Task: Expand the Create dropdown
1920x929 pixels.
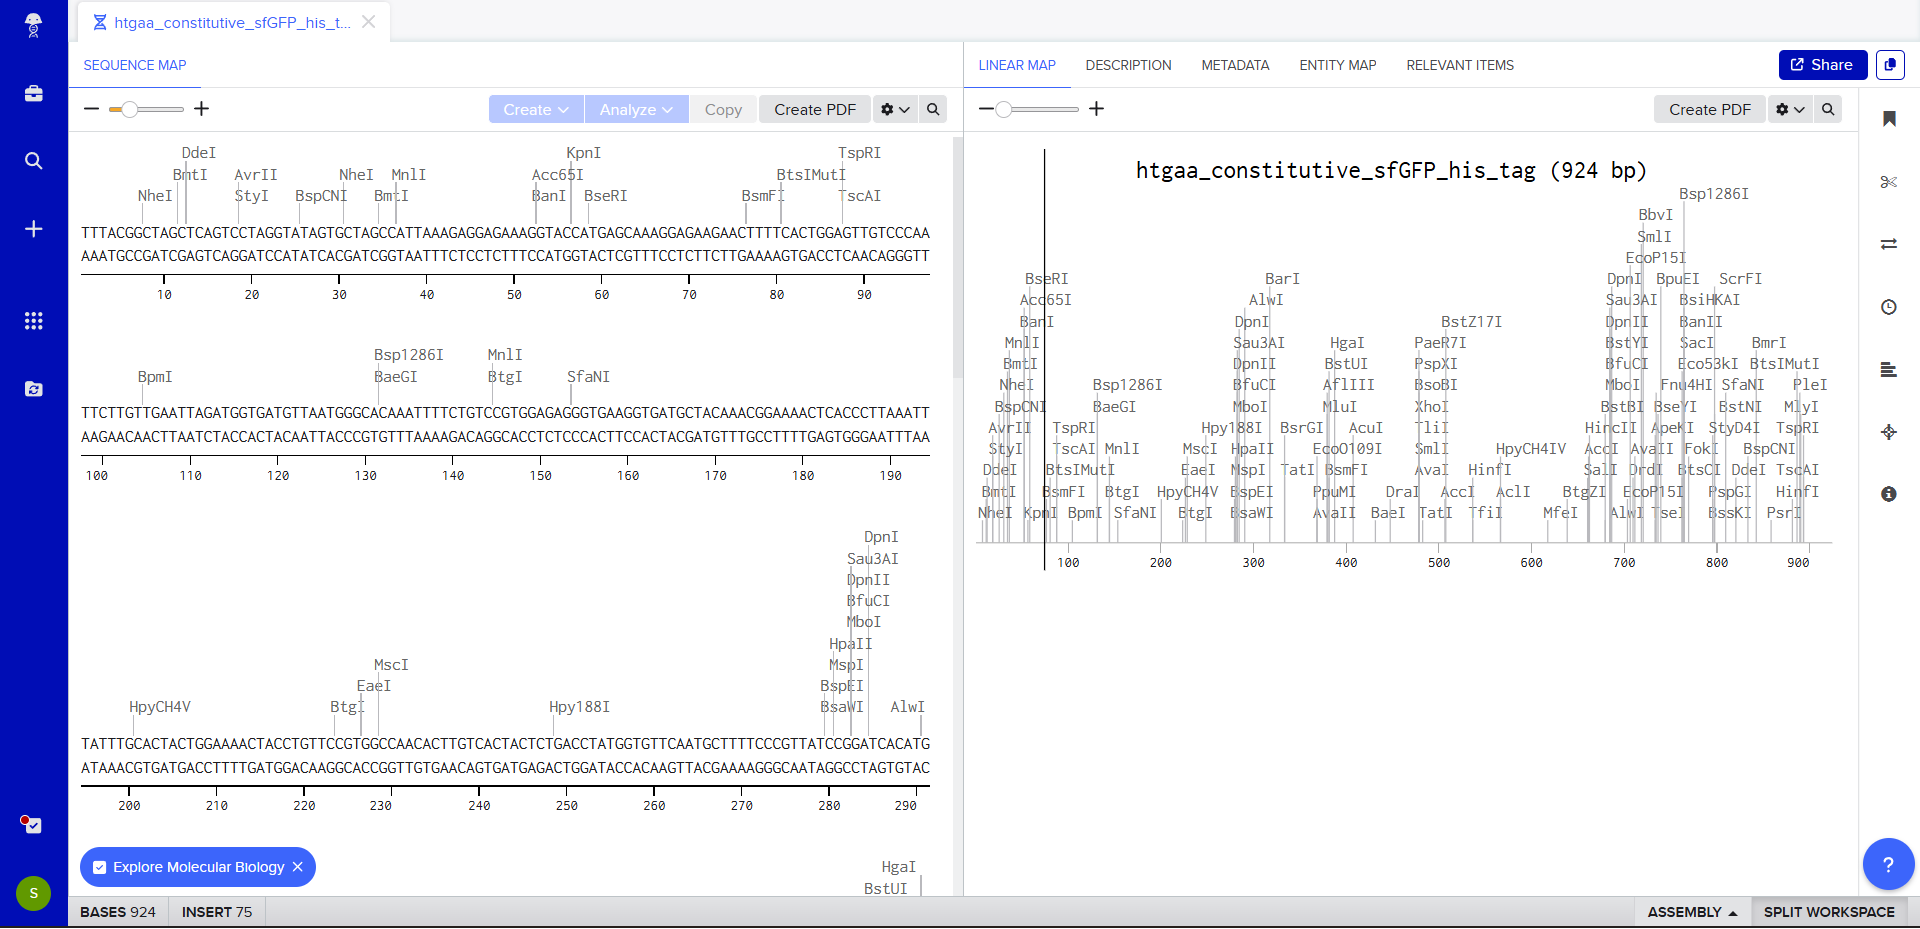Action: point(535,109)
